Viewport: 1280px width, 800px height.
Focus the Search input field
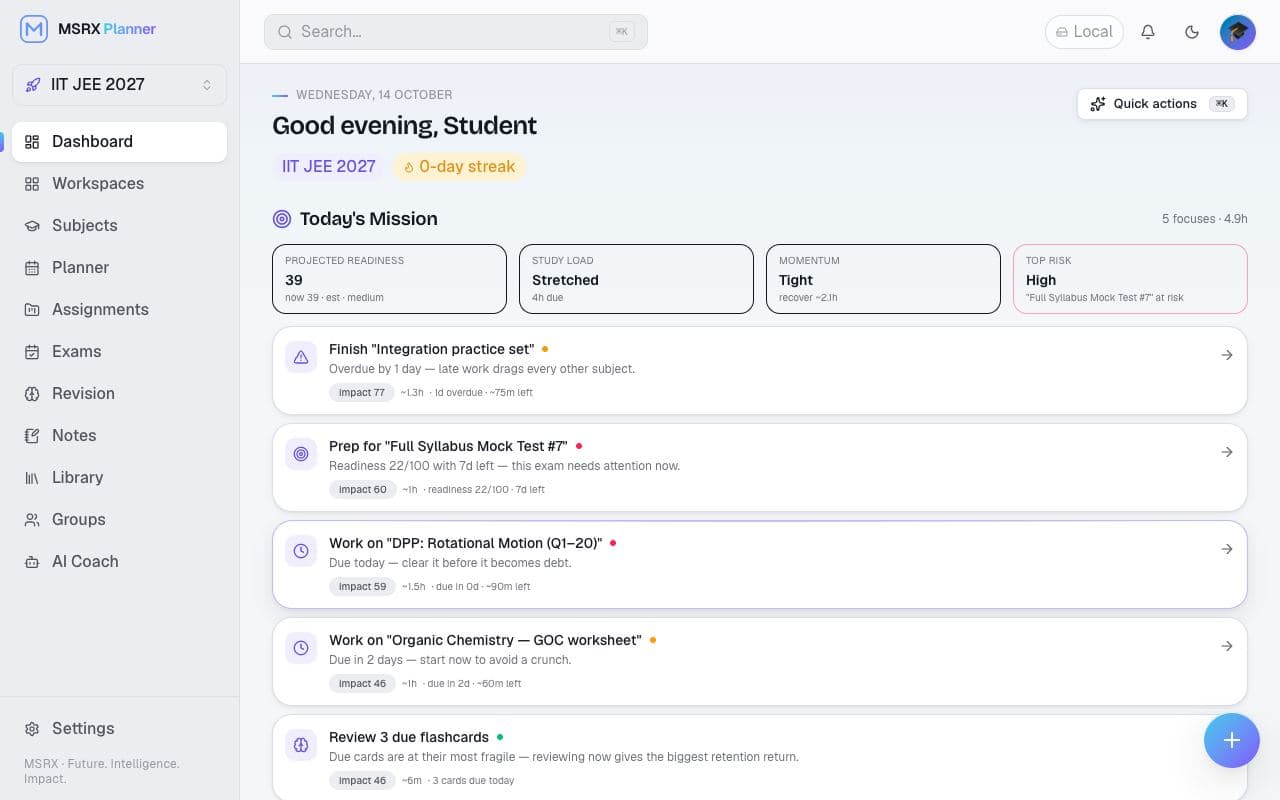456,32
